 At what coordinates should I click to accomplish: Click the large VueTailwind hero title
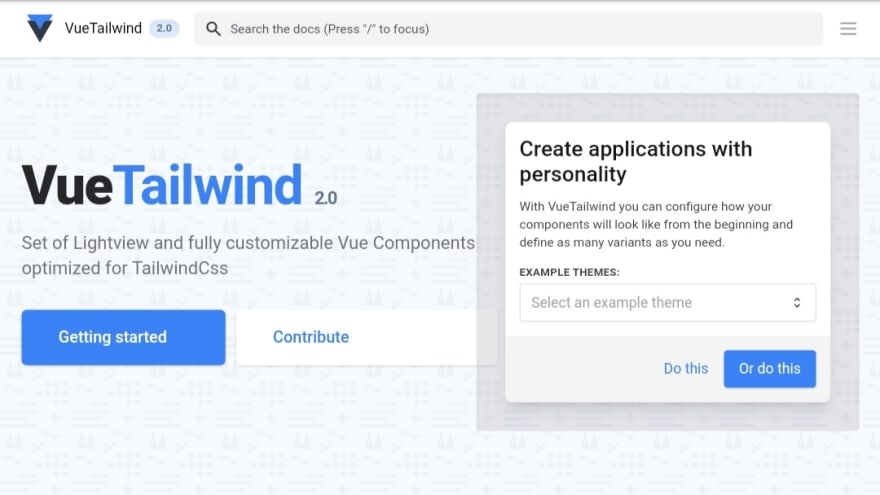coord(162,185)
